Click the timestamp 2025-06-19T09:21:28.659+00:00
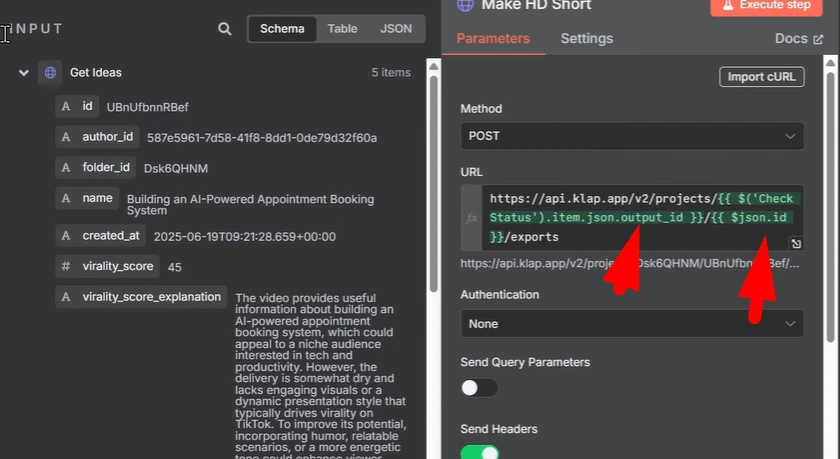 245,237
